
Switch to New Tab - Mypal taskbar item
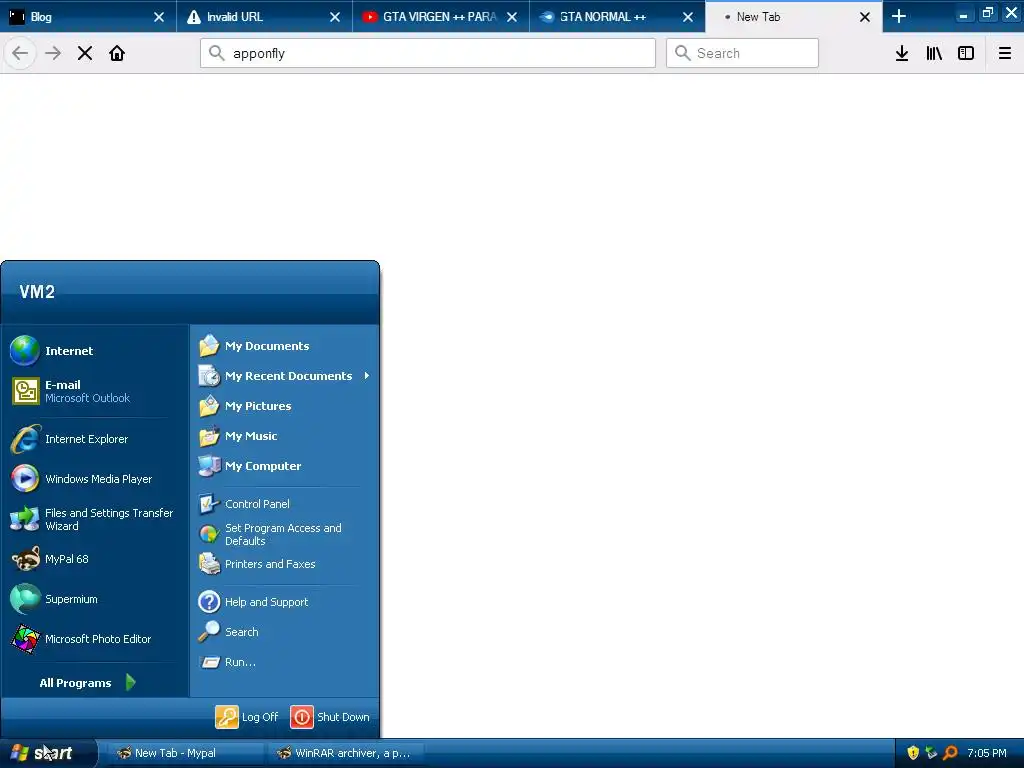pyautogui.click(x=185, y=753)
